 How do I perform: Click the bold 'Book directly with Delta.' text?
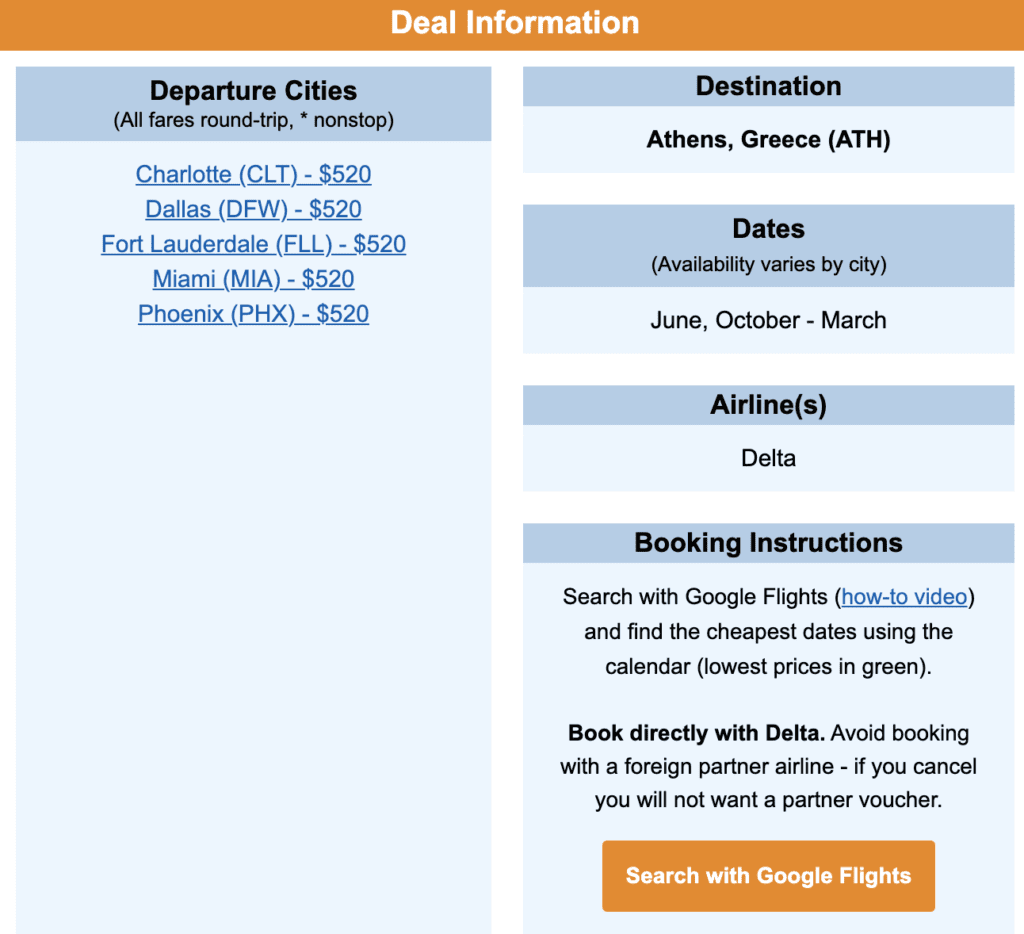[x=696, y=733]
